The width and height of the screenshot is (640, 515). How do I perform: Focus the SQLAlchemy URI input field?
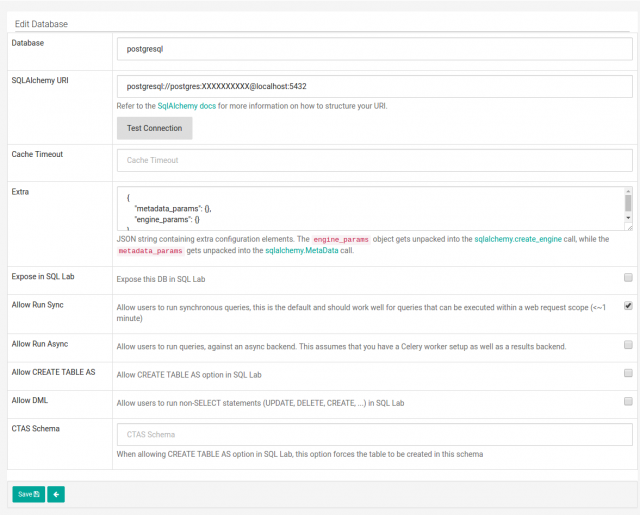coord(374,86)
